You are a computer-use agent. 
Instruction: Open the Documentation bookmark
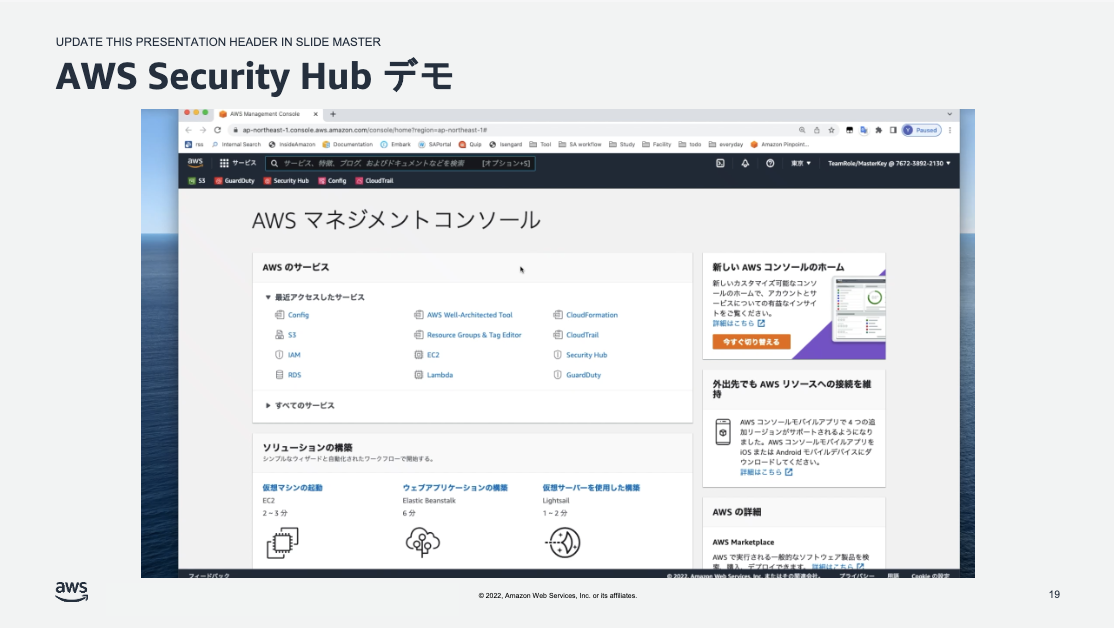click(347, 144)
